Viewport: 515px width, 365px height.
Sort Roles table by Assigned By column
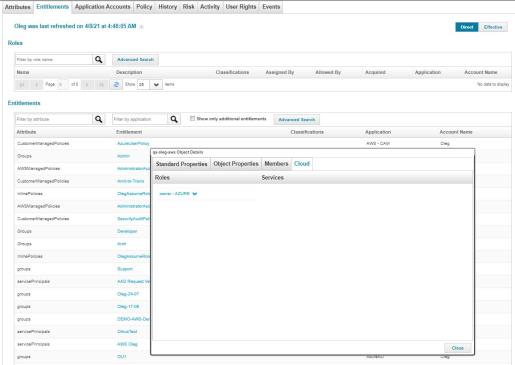point(280,72)
